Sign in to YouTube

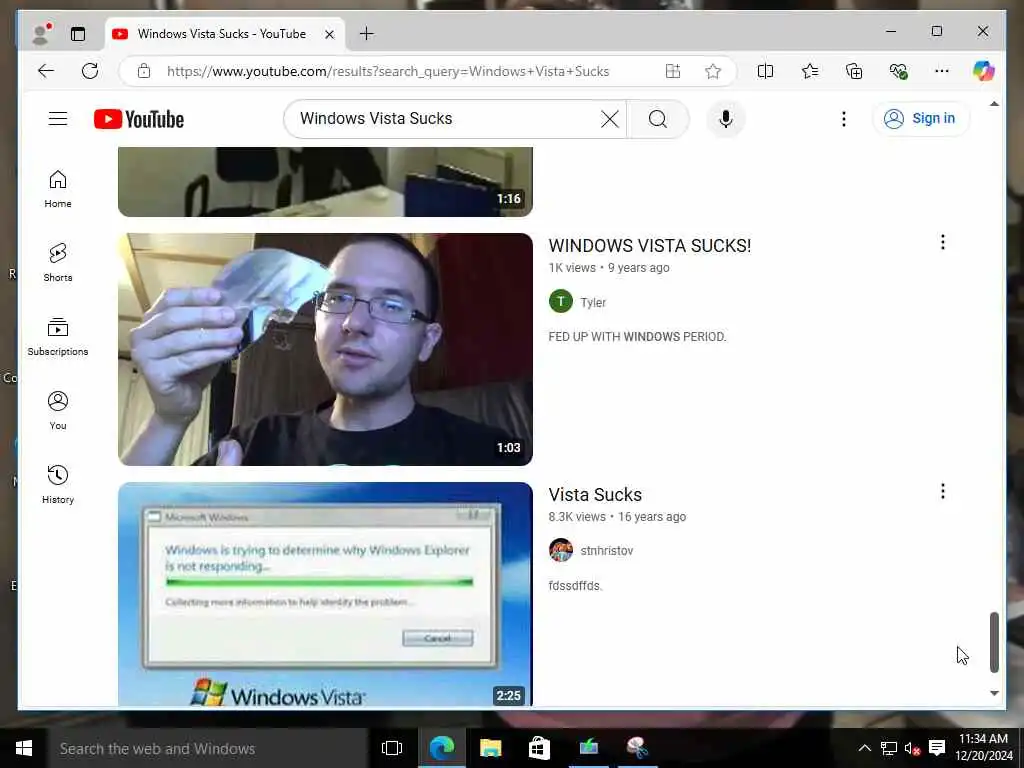point(920,118)
